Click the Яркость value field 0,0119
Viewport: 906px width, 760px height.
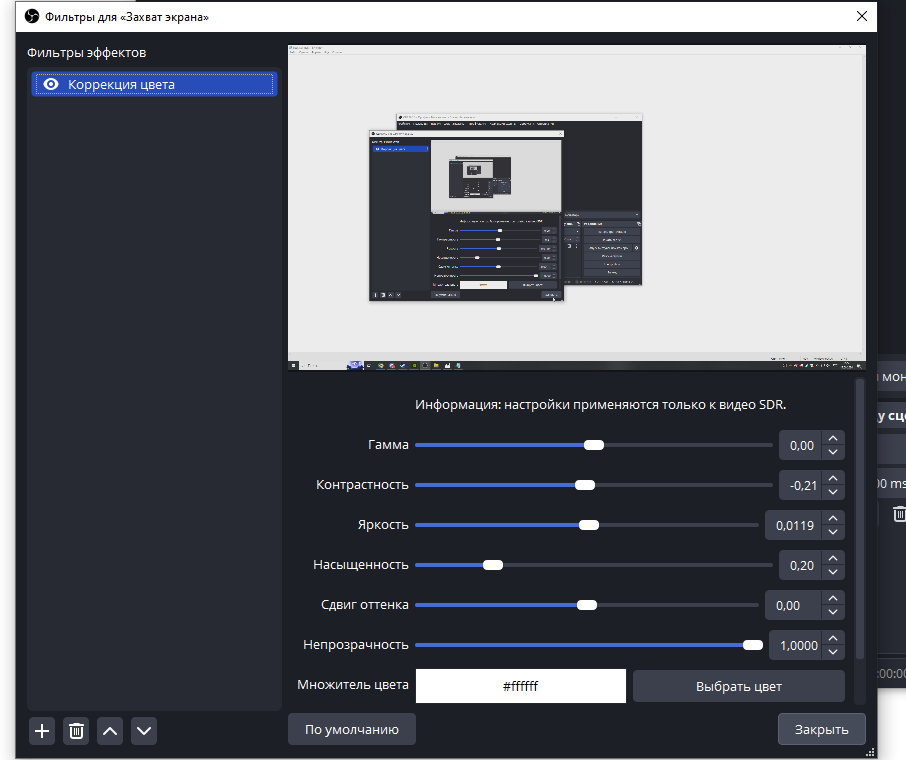[x=794, y=525]
